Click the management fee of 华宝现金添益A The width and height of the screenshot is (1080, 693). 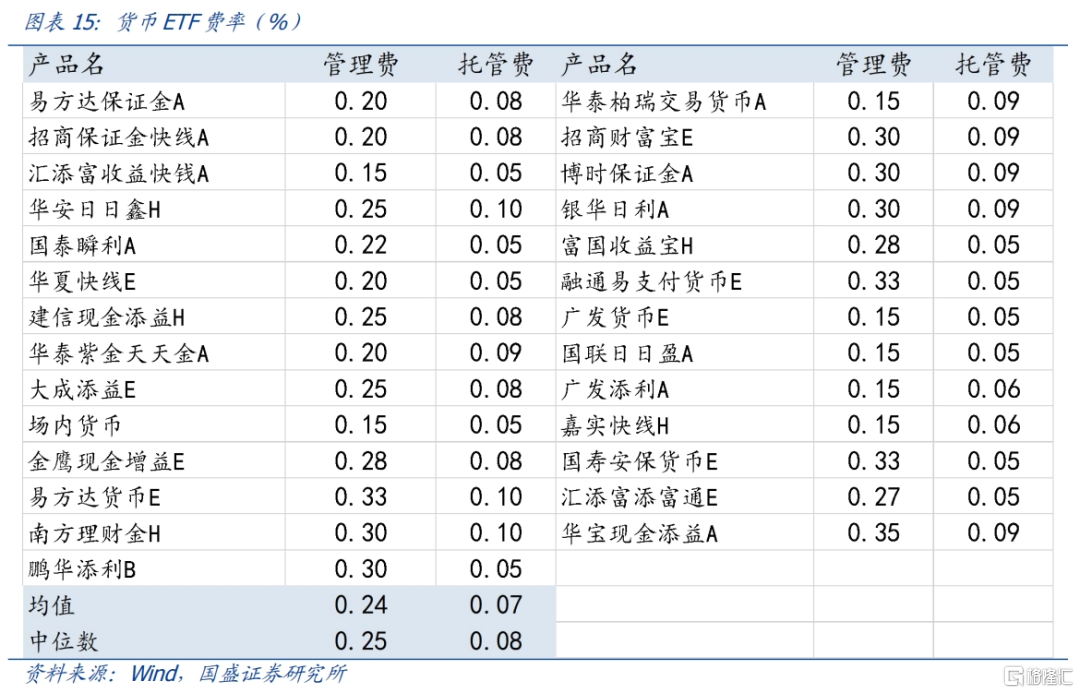(874, 533)
